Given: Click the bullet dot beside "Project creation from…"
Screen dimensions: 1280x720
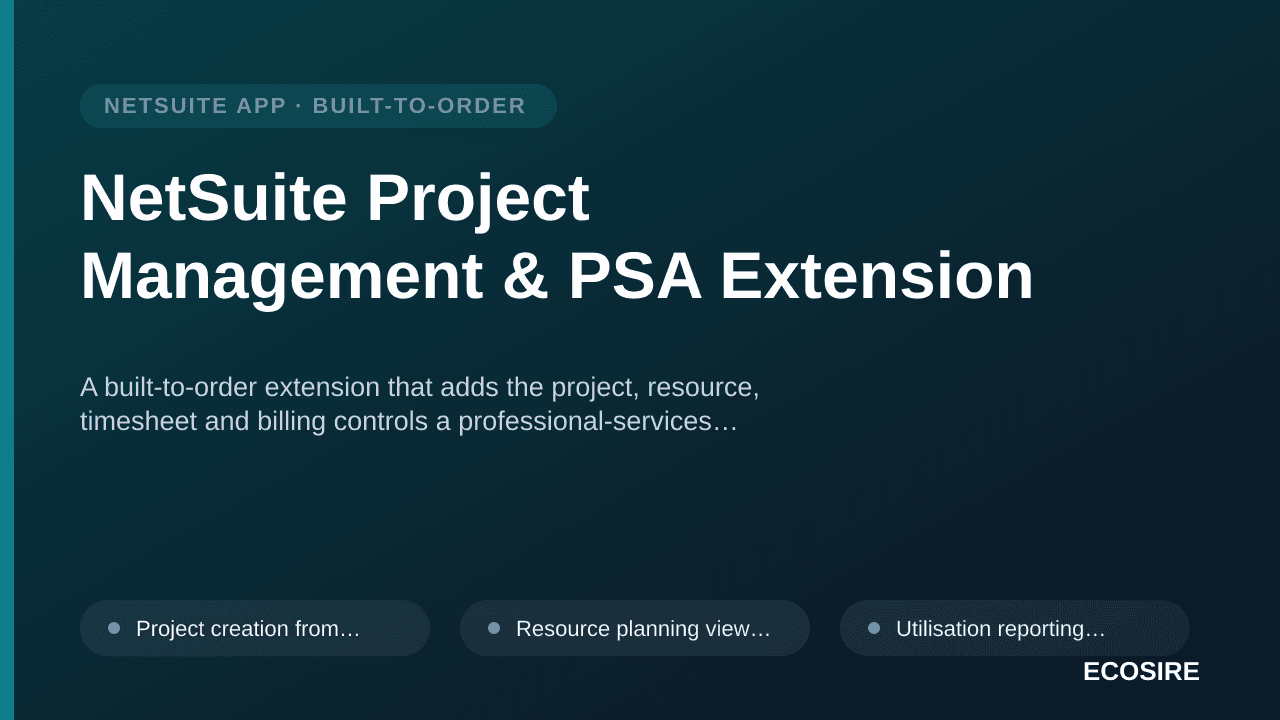Looking at the screenshot, I should (114, 628).
